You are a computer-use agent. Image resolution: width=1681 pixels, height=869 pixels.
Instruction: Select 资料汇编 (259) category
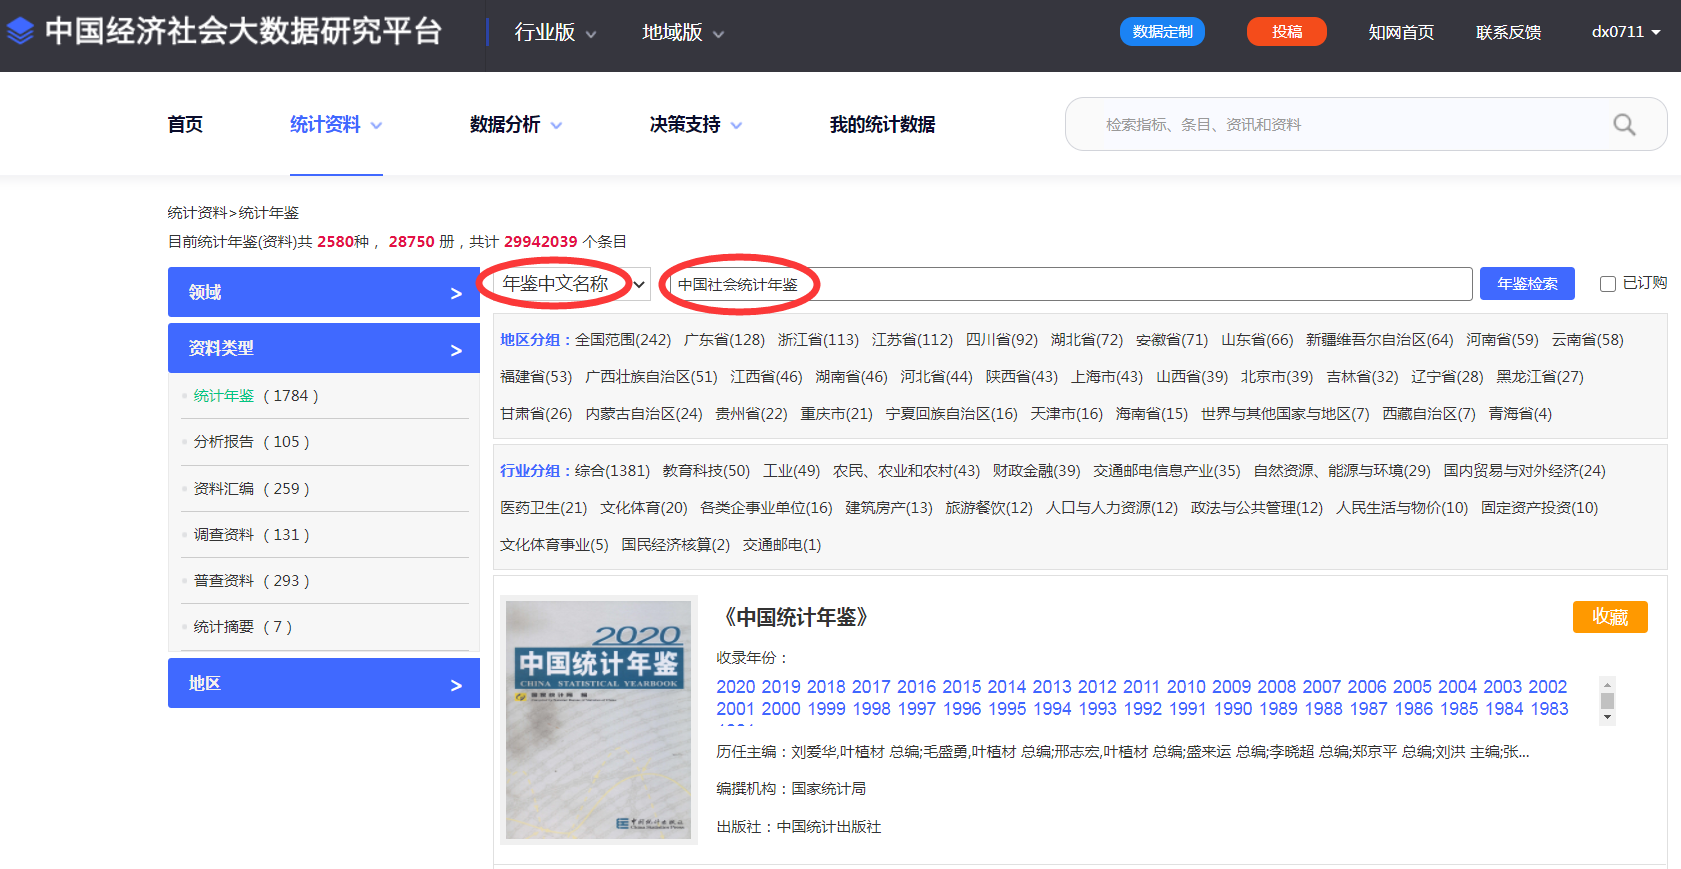[251, 489]
